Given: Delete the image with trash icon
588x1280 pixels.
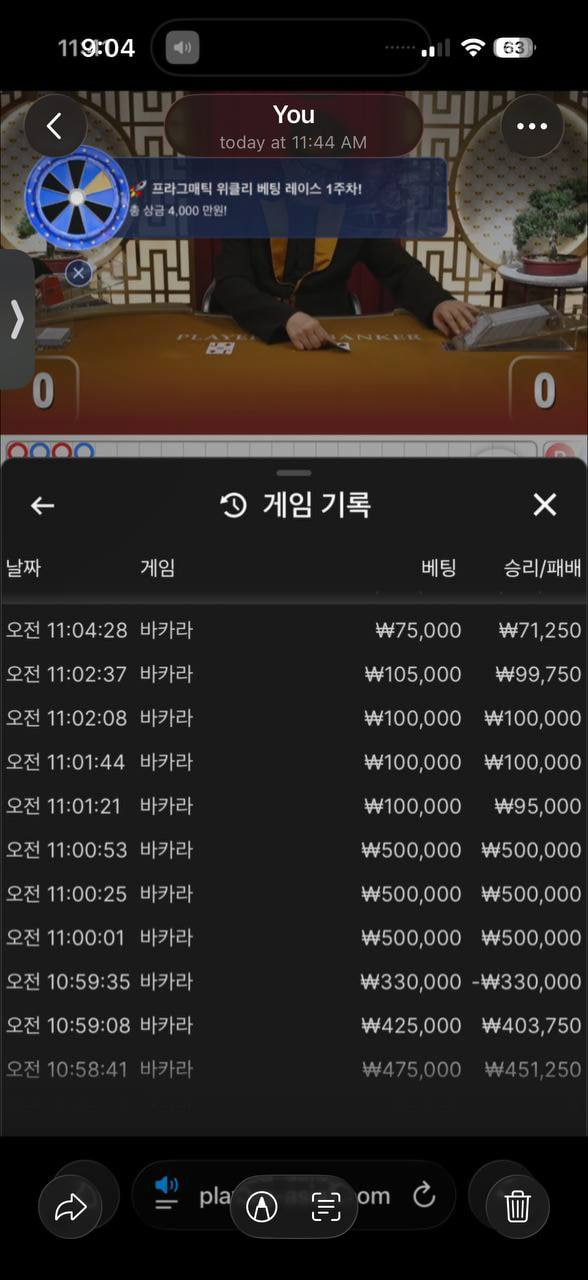Looking at the screenshot, I should [517, 1208].
